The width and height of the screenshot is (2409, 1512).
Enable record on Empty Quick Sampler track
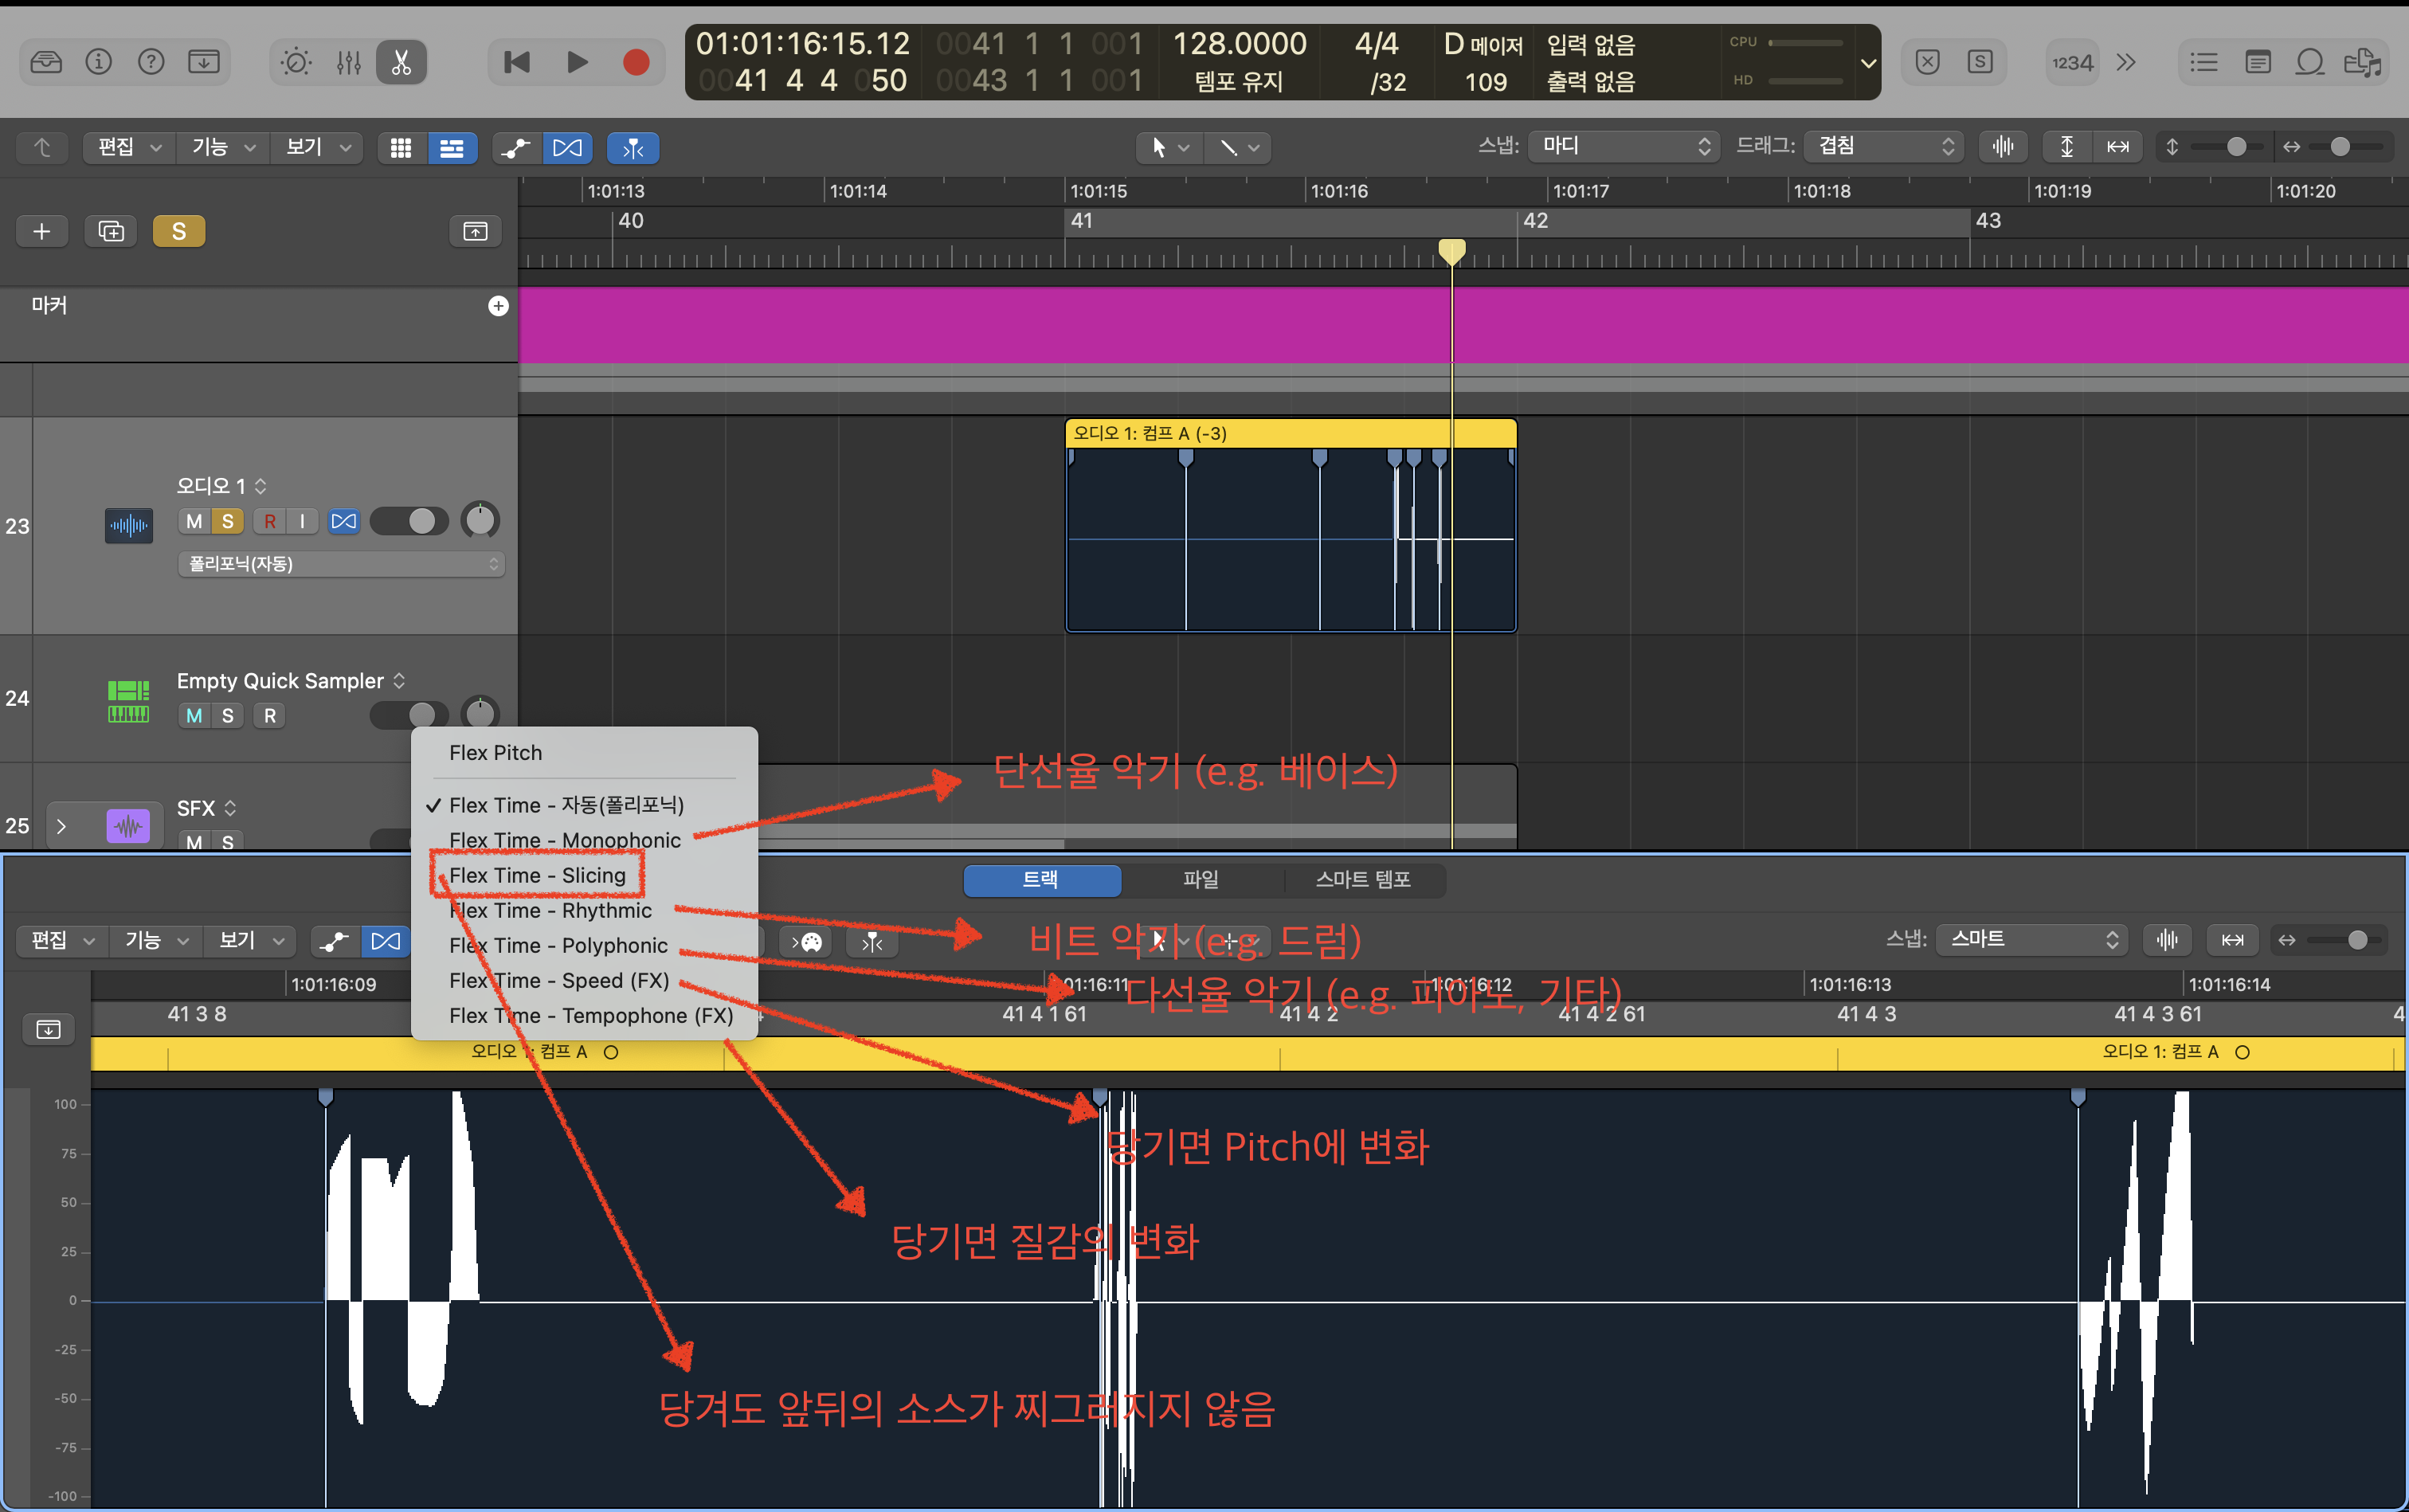(x=269, y=716)
